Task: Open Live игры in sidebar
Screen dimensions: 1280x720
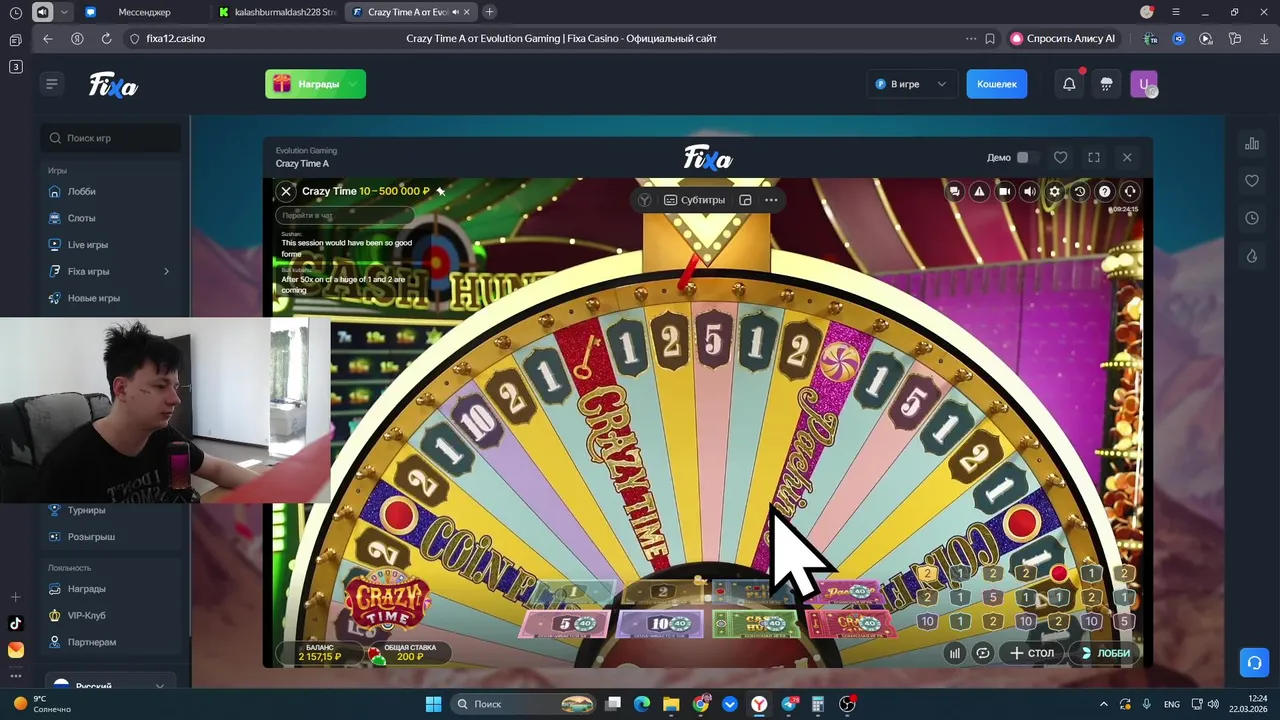Action: tap(88, 244)
